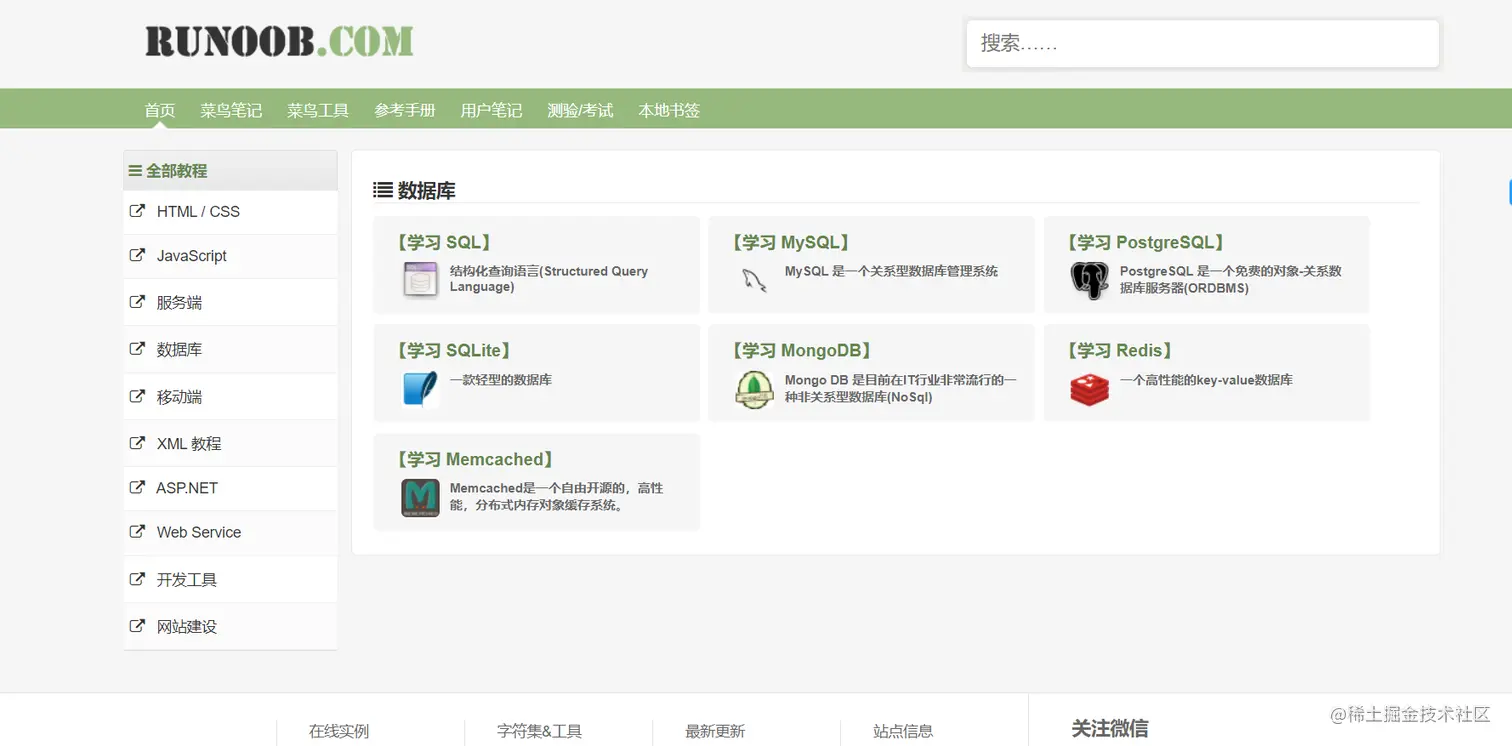Click the 一款轻型的数据库 description text

click(501, 380)
